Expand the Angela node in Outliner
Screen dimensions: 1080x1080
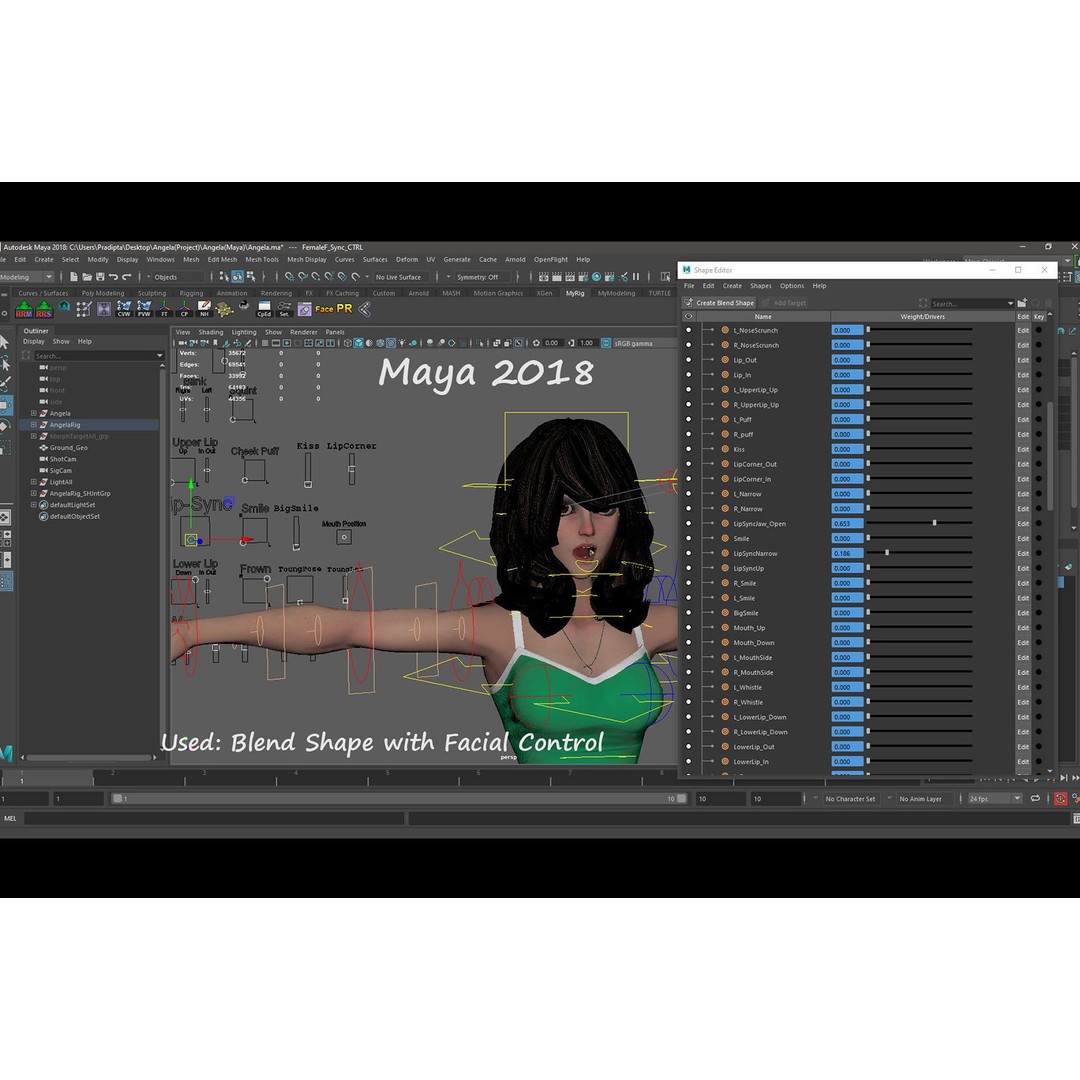(x=33, y=413)
